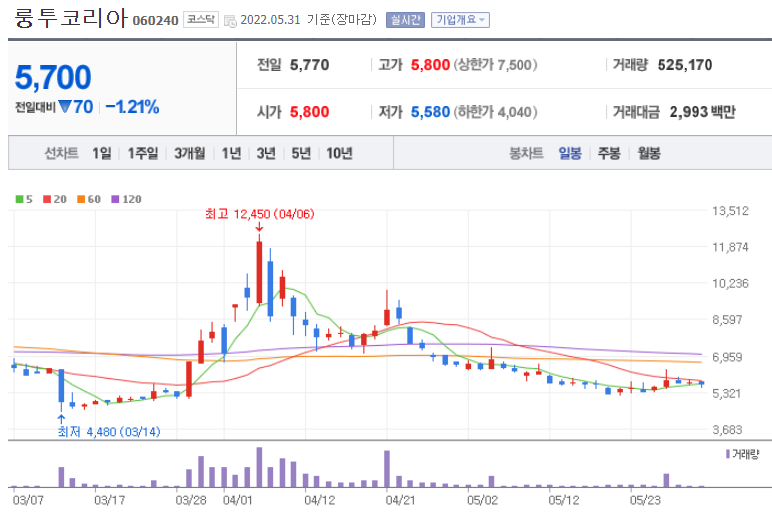Click the 저가 5,580 value
Viewport: 772px width, 518px height.
point(430,112)
